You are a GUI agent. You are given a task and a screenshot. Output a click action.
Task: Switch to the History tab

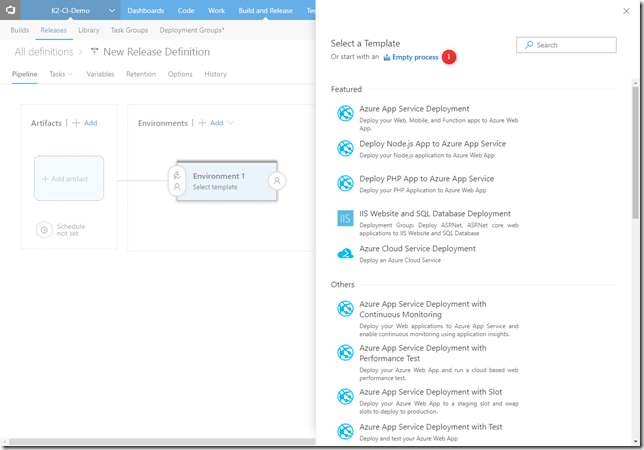(216, 74)
